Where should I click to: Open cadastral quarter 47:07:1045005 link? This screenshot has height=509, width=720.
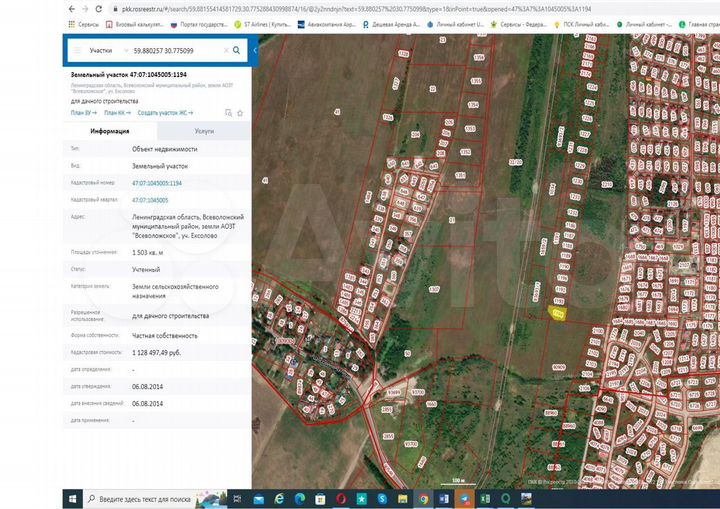tap(150, 199)
